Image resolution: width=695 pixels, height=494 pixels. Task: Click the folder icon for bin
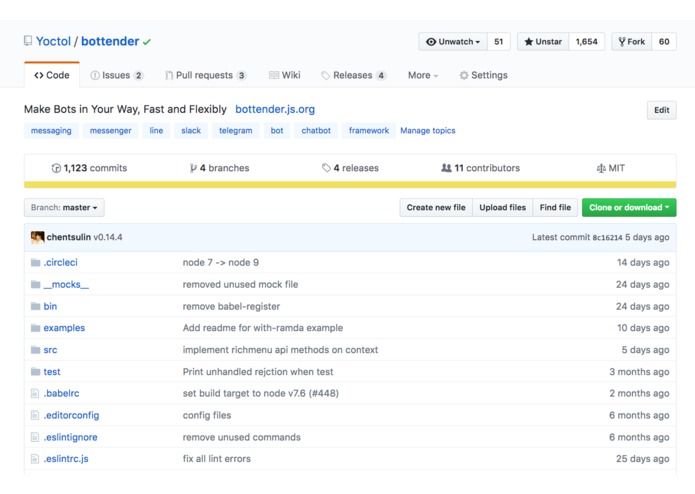(x=35, y=306)
